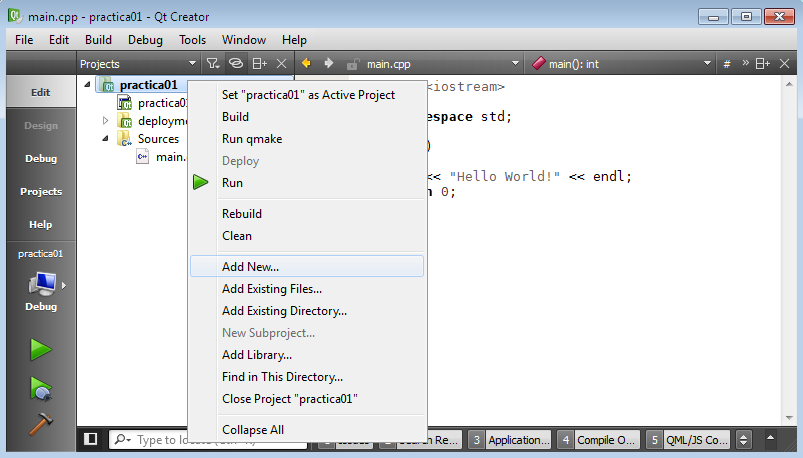Viewport: 803px width, 458px height.
Task: Select Add Existing Files...
Action: pyautogui.click(x=307, y=289)
